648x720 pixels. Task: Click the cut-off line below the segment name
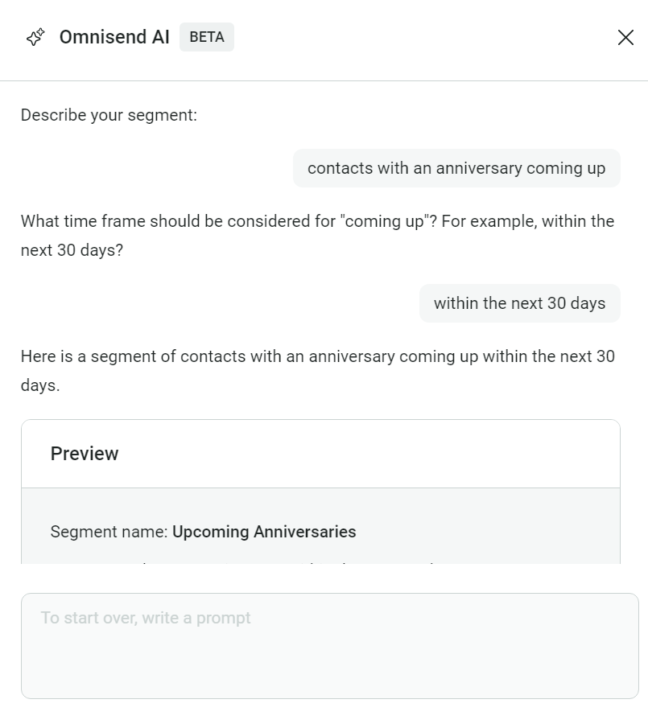tap(250, 563)
